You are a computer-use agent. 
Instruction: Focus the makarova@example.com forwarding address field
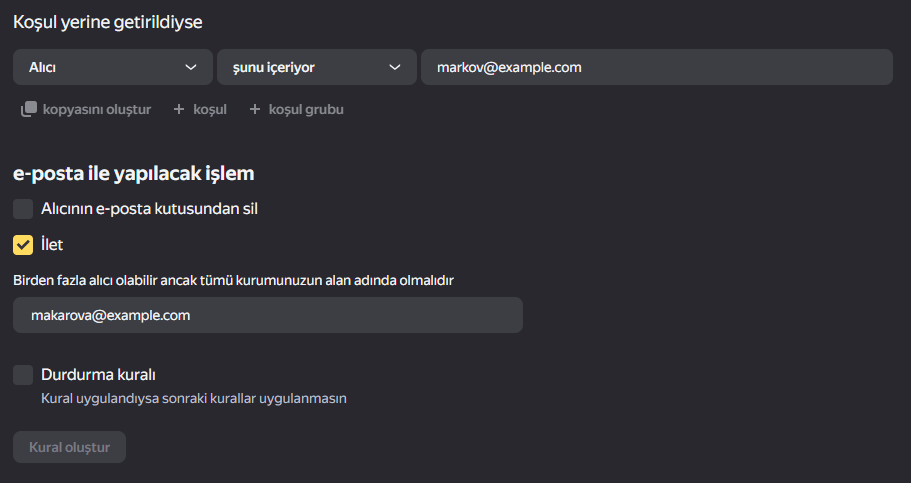268,315
